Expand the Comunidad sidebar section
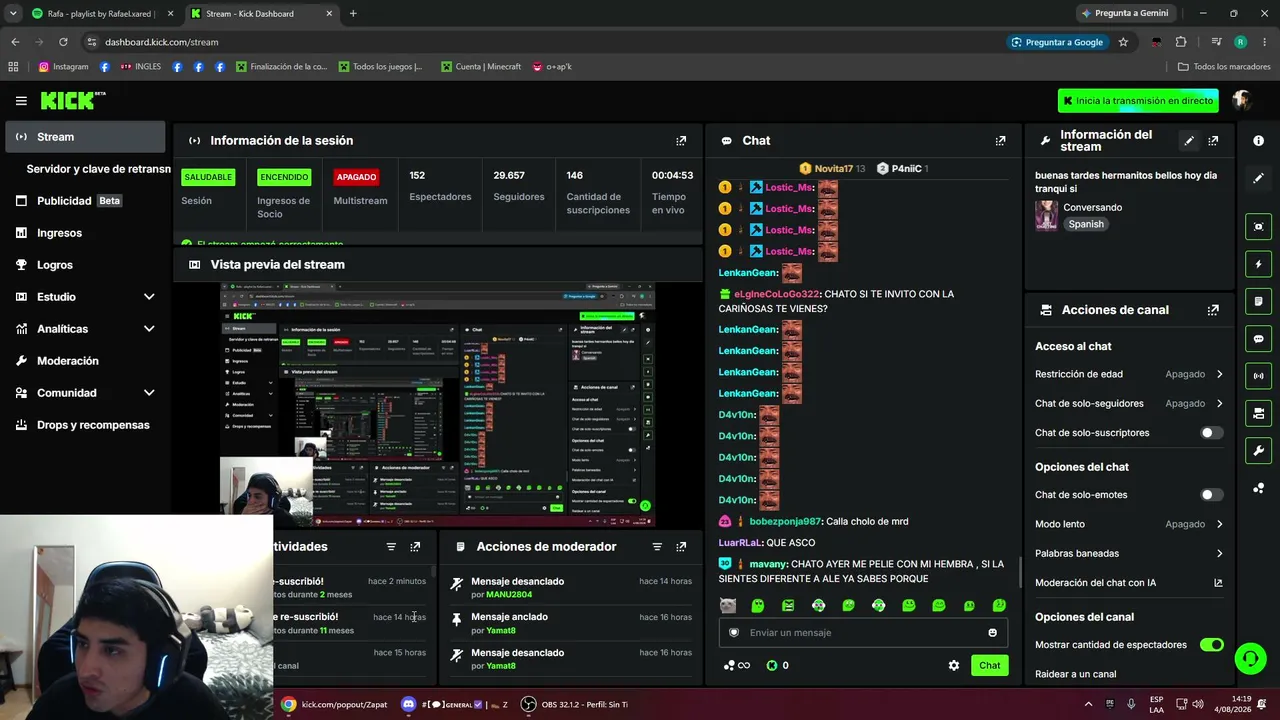The image size is (1280, 720). (149, 393)
